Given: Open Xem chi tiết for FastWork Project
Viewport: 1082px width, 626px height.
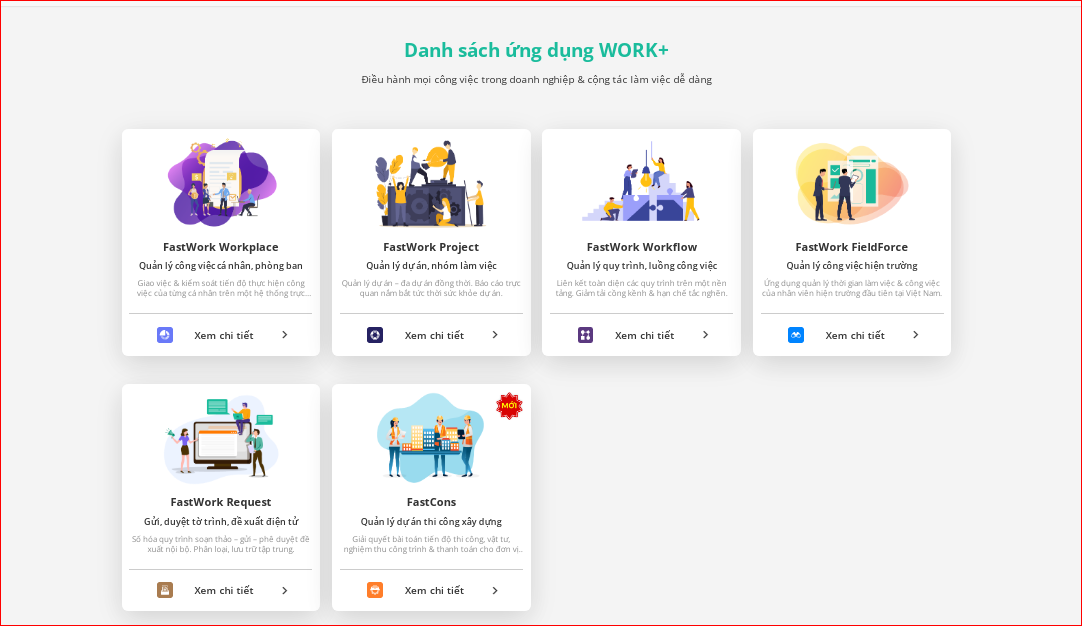Looking at the screenshot, I should (436, 335).
